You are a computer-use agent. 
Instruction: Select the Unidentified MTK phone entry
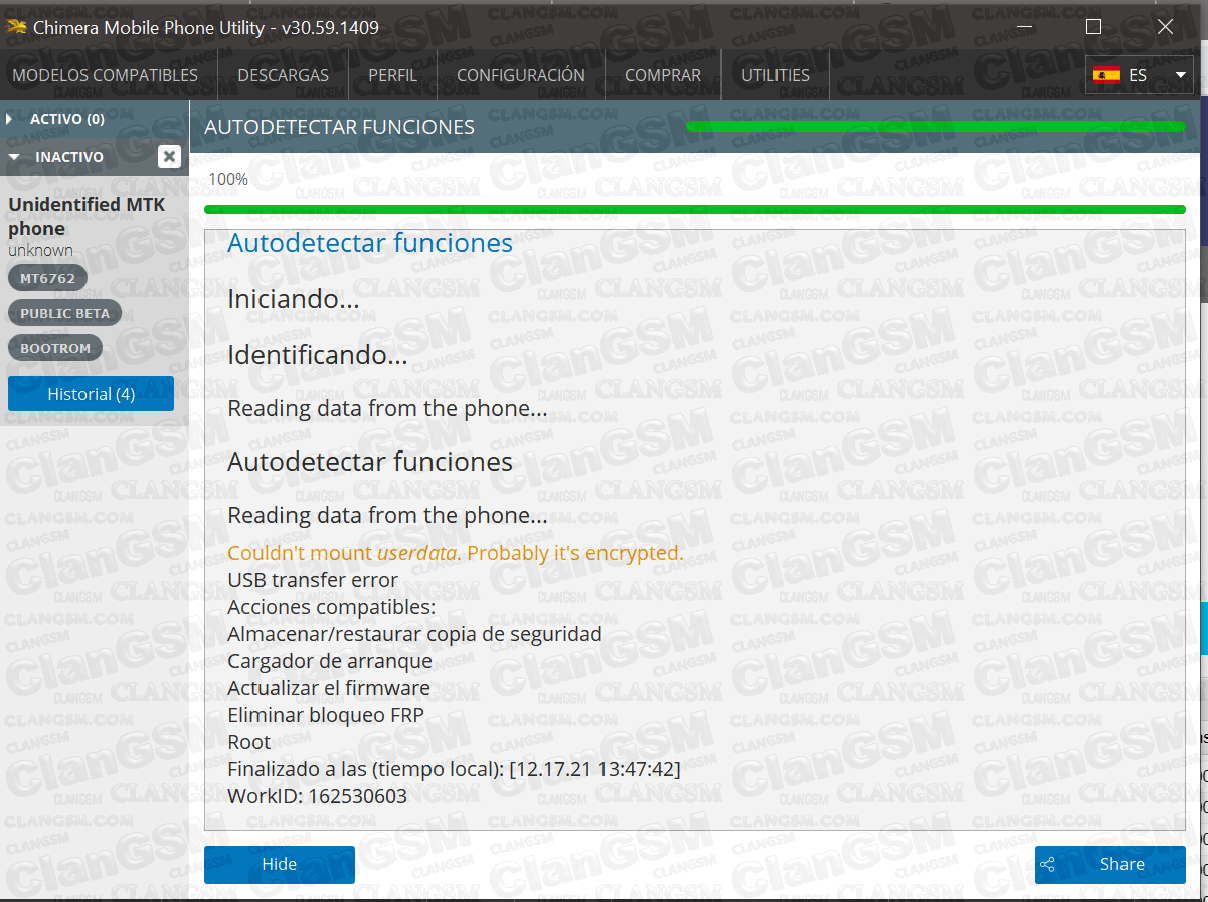pos(87,216)
